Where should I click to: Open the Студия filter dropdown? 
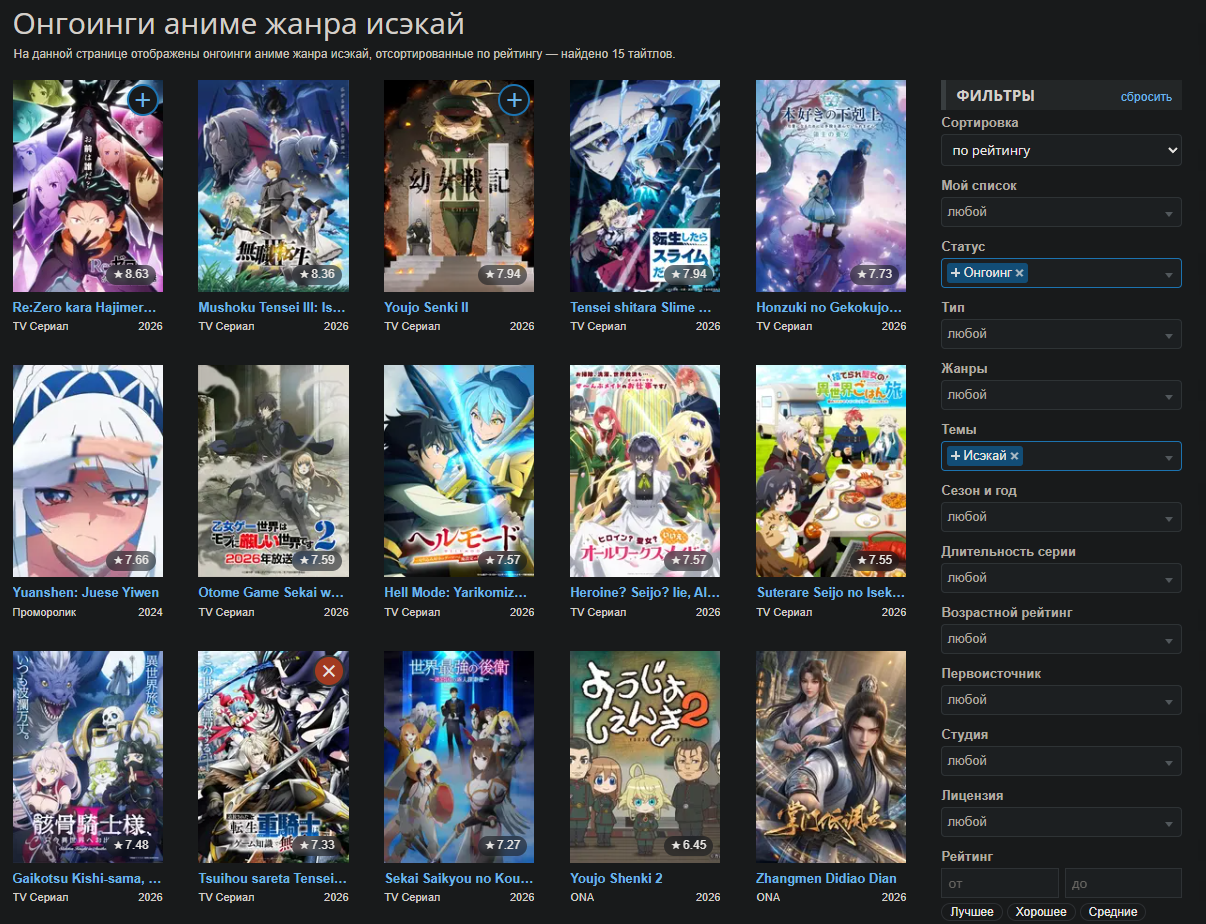1061,761
